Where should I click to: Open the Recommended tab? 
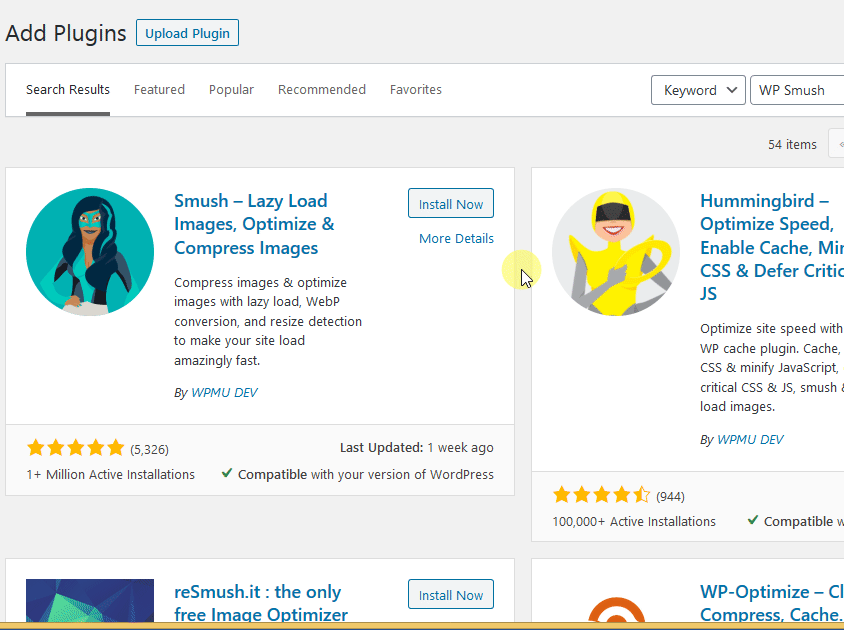322,90
